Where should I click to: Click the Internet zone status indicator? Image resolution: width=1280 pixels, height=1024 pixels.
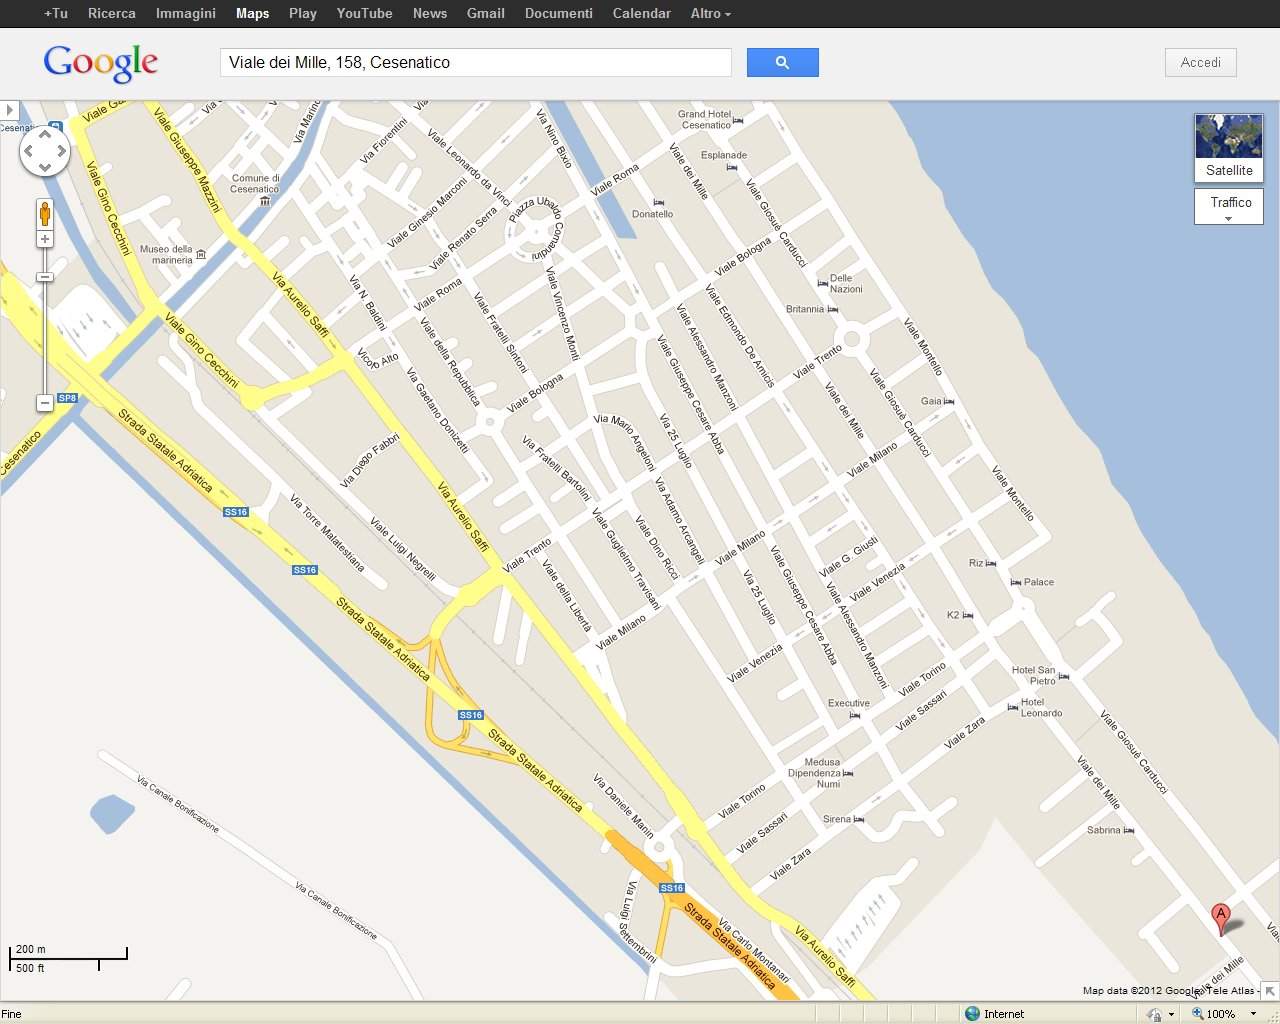click(x=995, y=1014)
